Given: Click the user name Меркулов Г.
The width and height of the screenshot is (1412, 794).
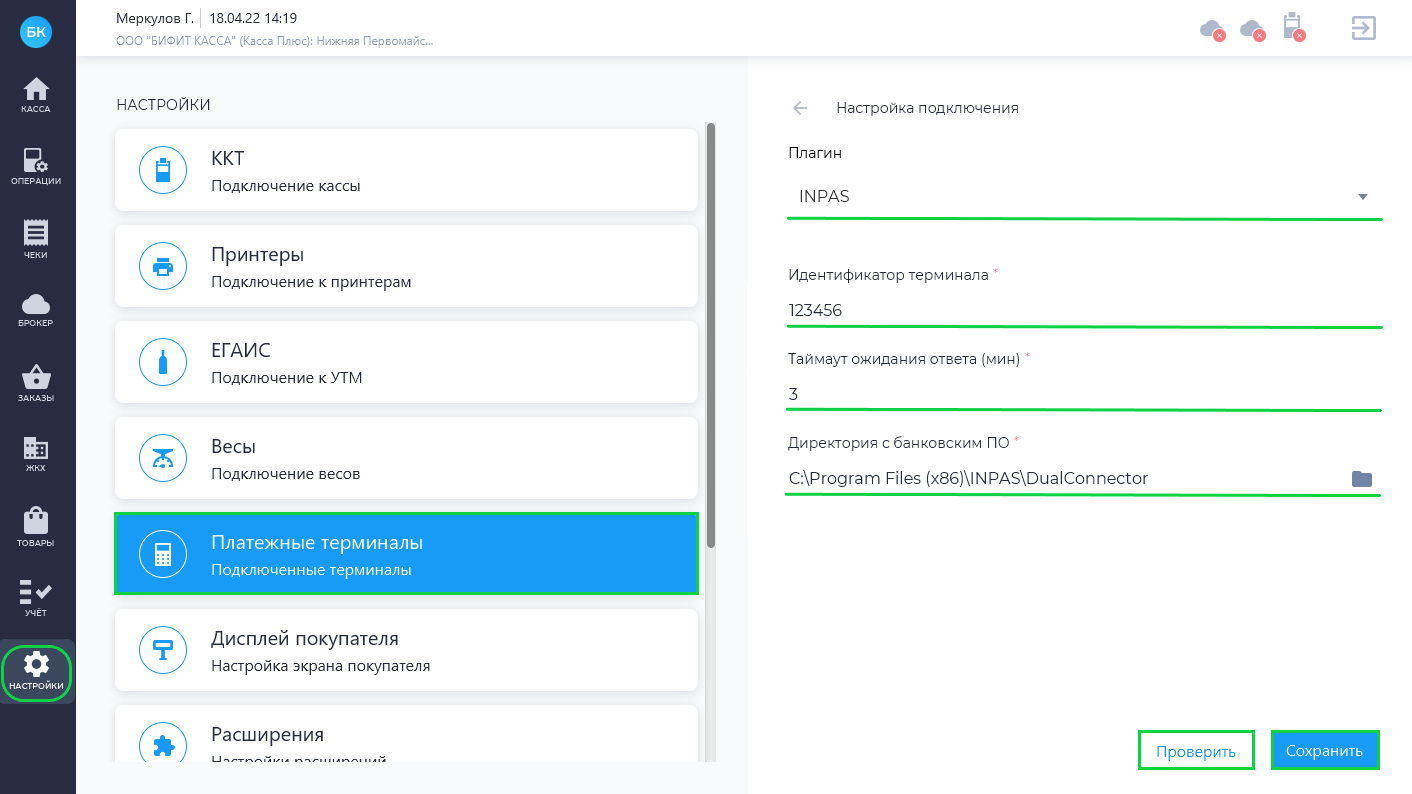Looking at the screenshot, I should (156, 18).
